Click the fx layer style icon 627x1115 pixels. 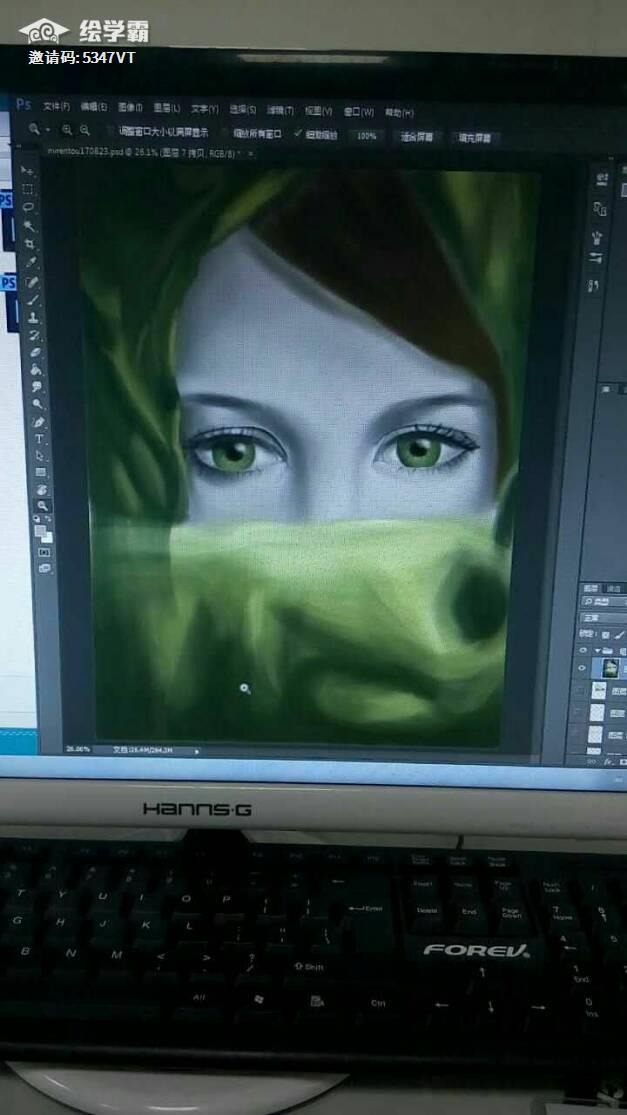608,761
